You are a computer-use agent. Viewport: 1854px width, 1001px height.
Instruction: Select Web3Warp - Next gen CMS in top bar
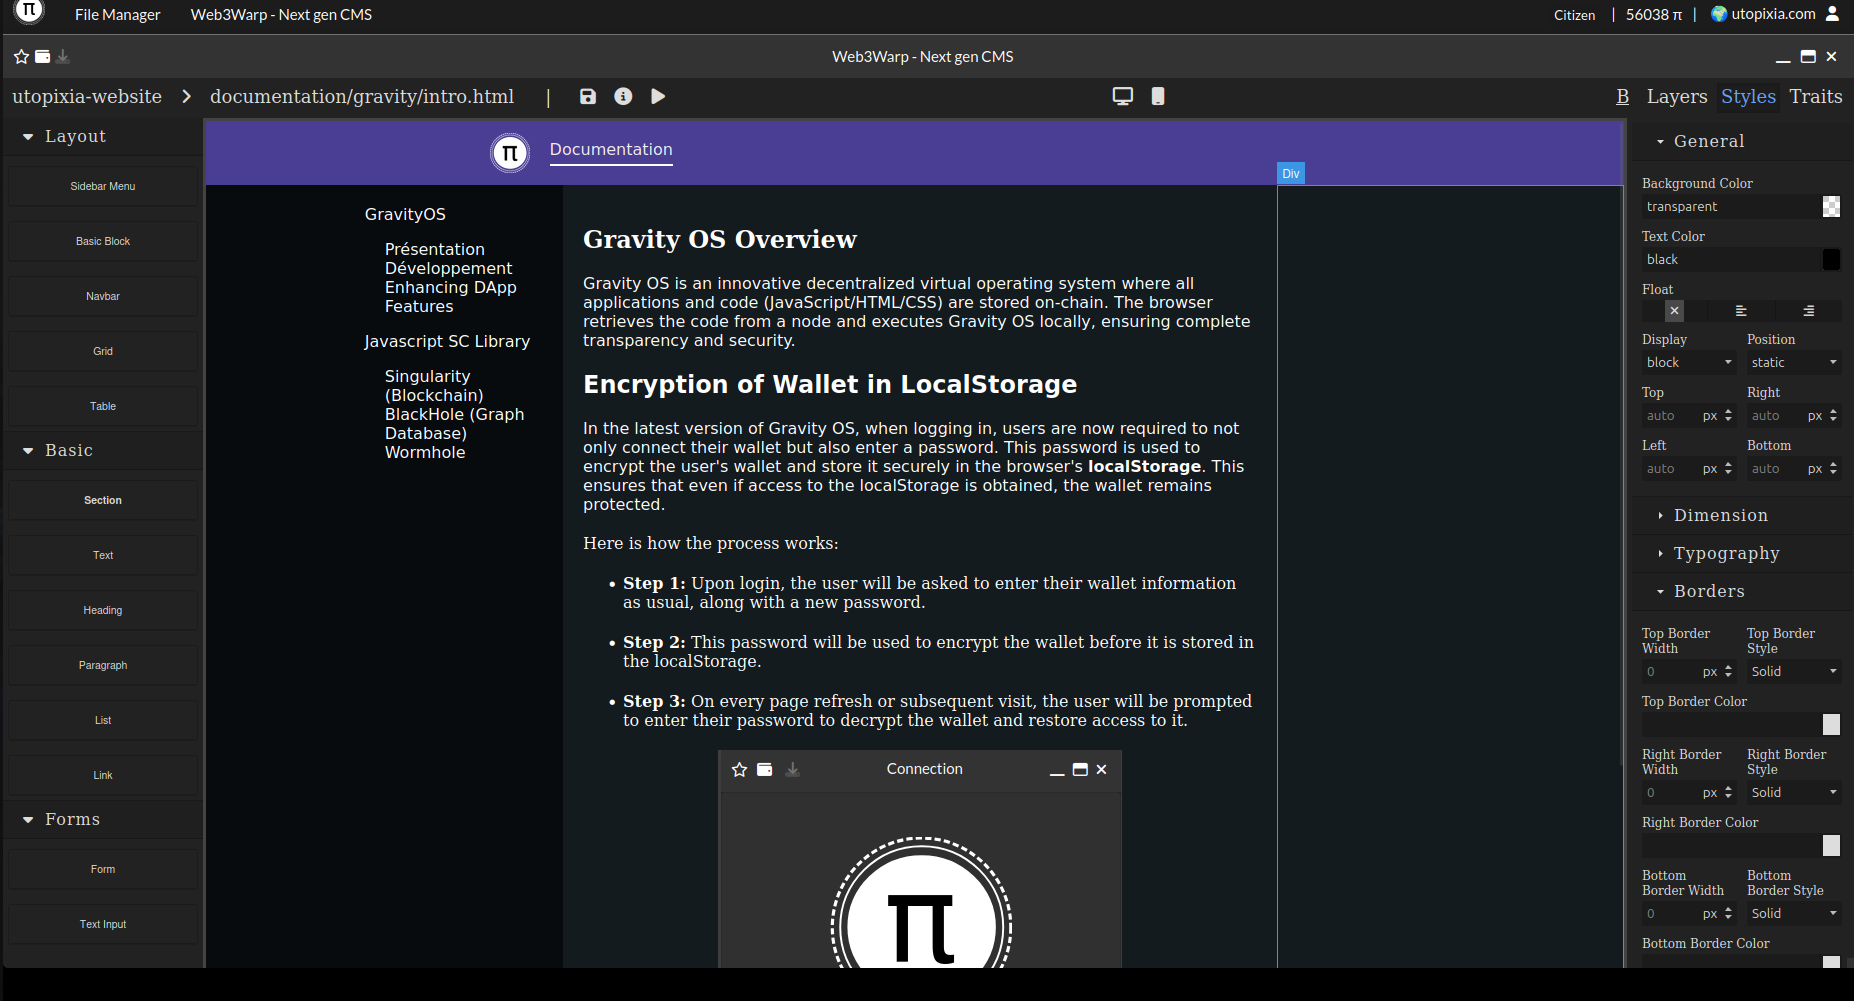point(281,14)
